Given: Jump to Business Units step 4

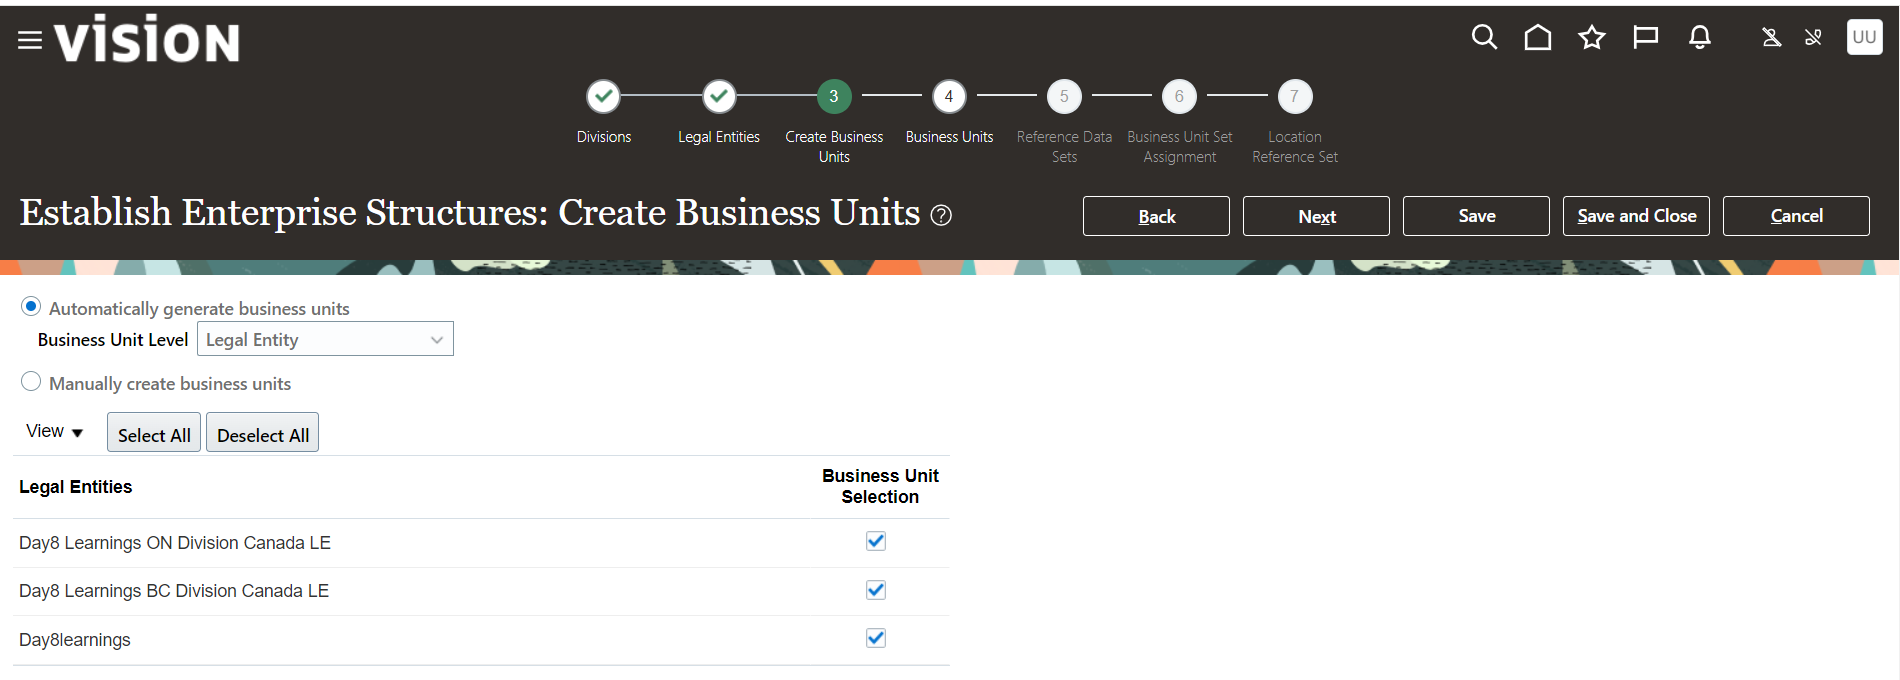Looking at the screenshot, I should point(948,97).
